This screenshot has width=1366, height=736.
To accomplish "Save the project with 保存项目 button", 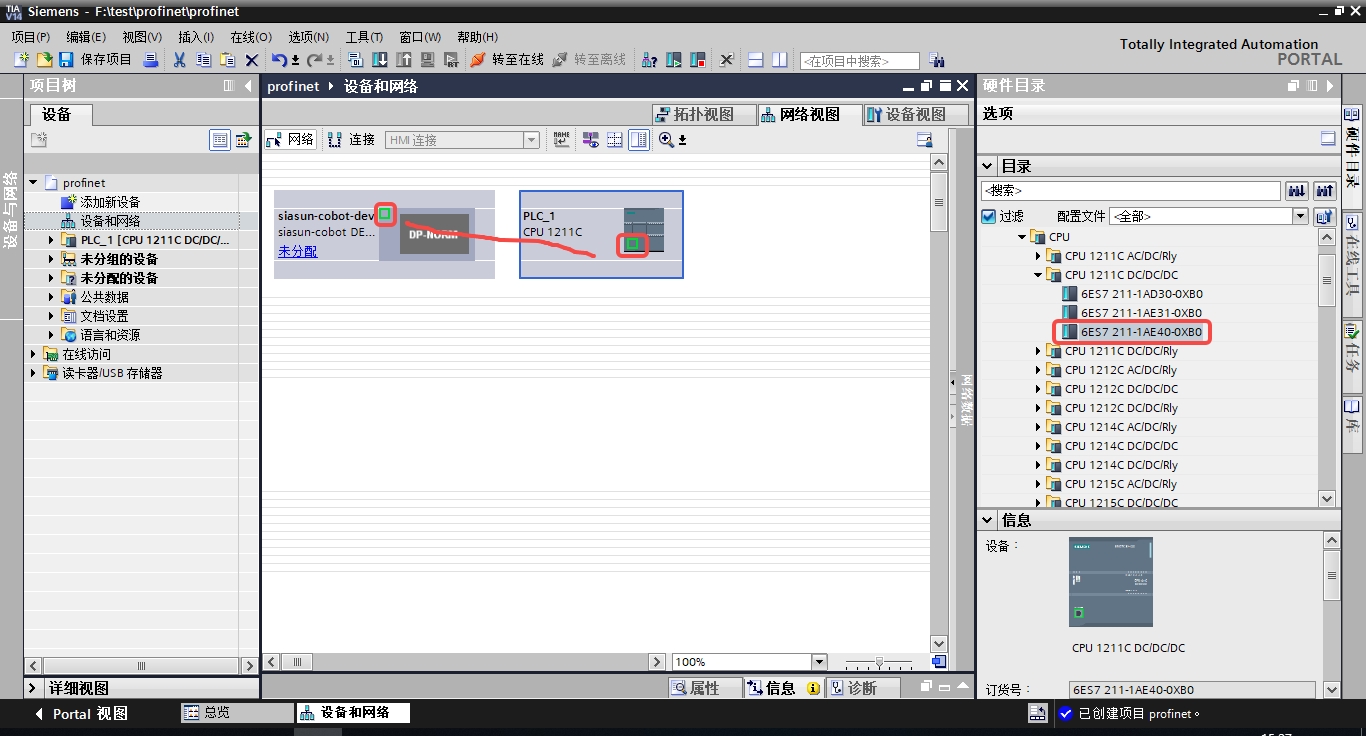I will click(95, 60).
